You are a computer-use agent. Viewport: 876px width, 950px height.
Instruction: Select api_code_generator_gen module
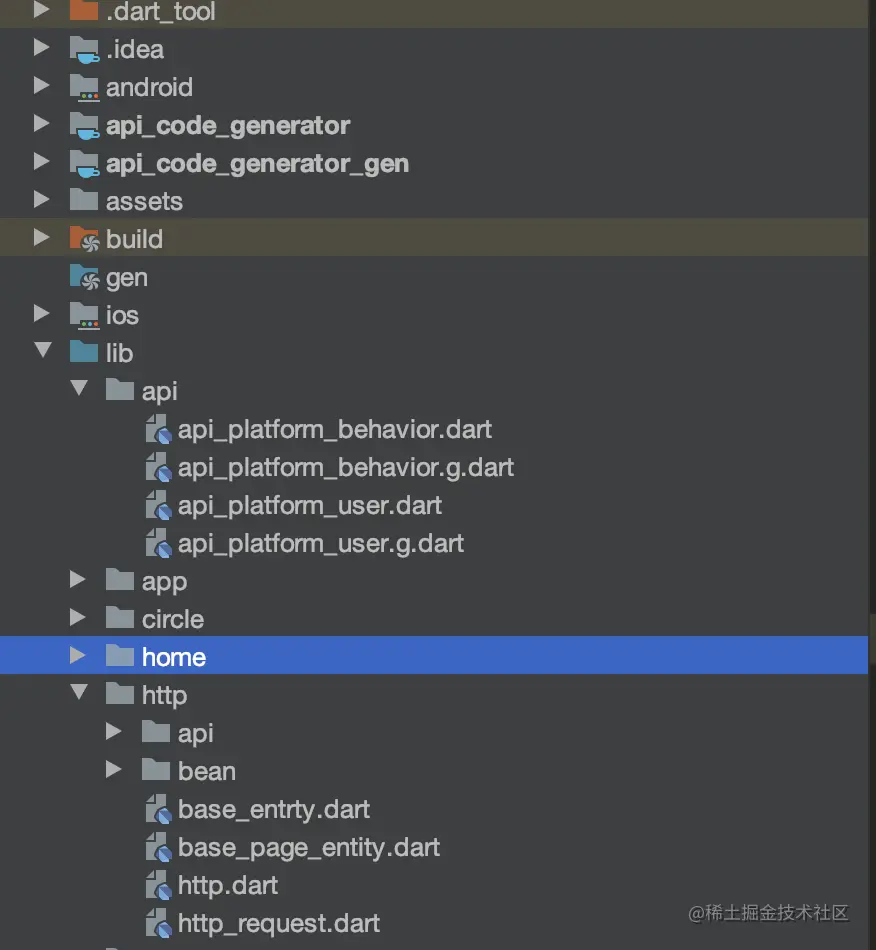pos(257,163)
